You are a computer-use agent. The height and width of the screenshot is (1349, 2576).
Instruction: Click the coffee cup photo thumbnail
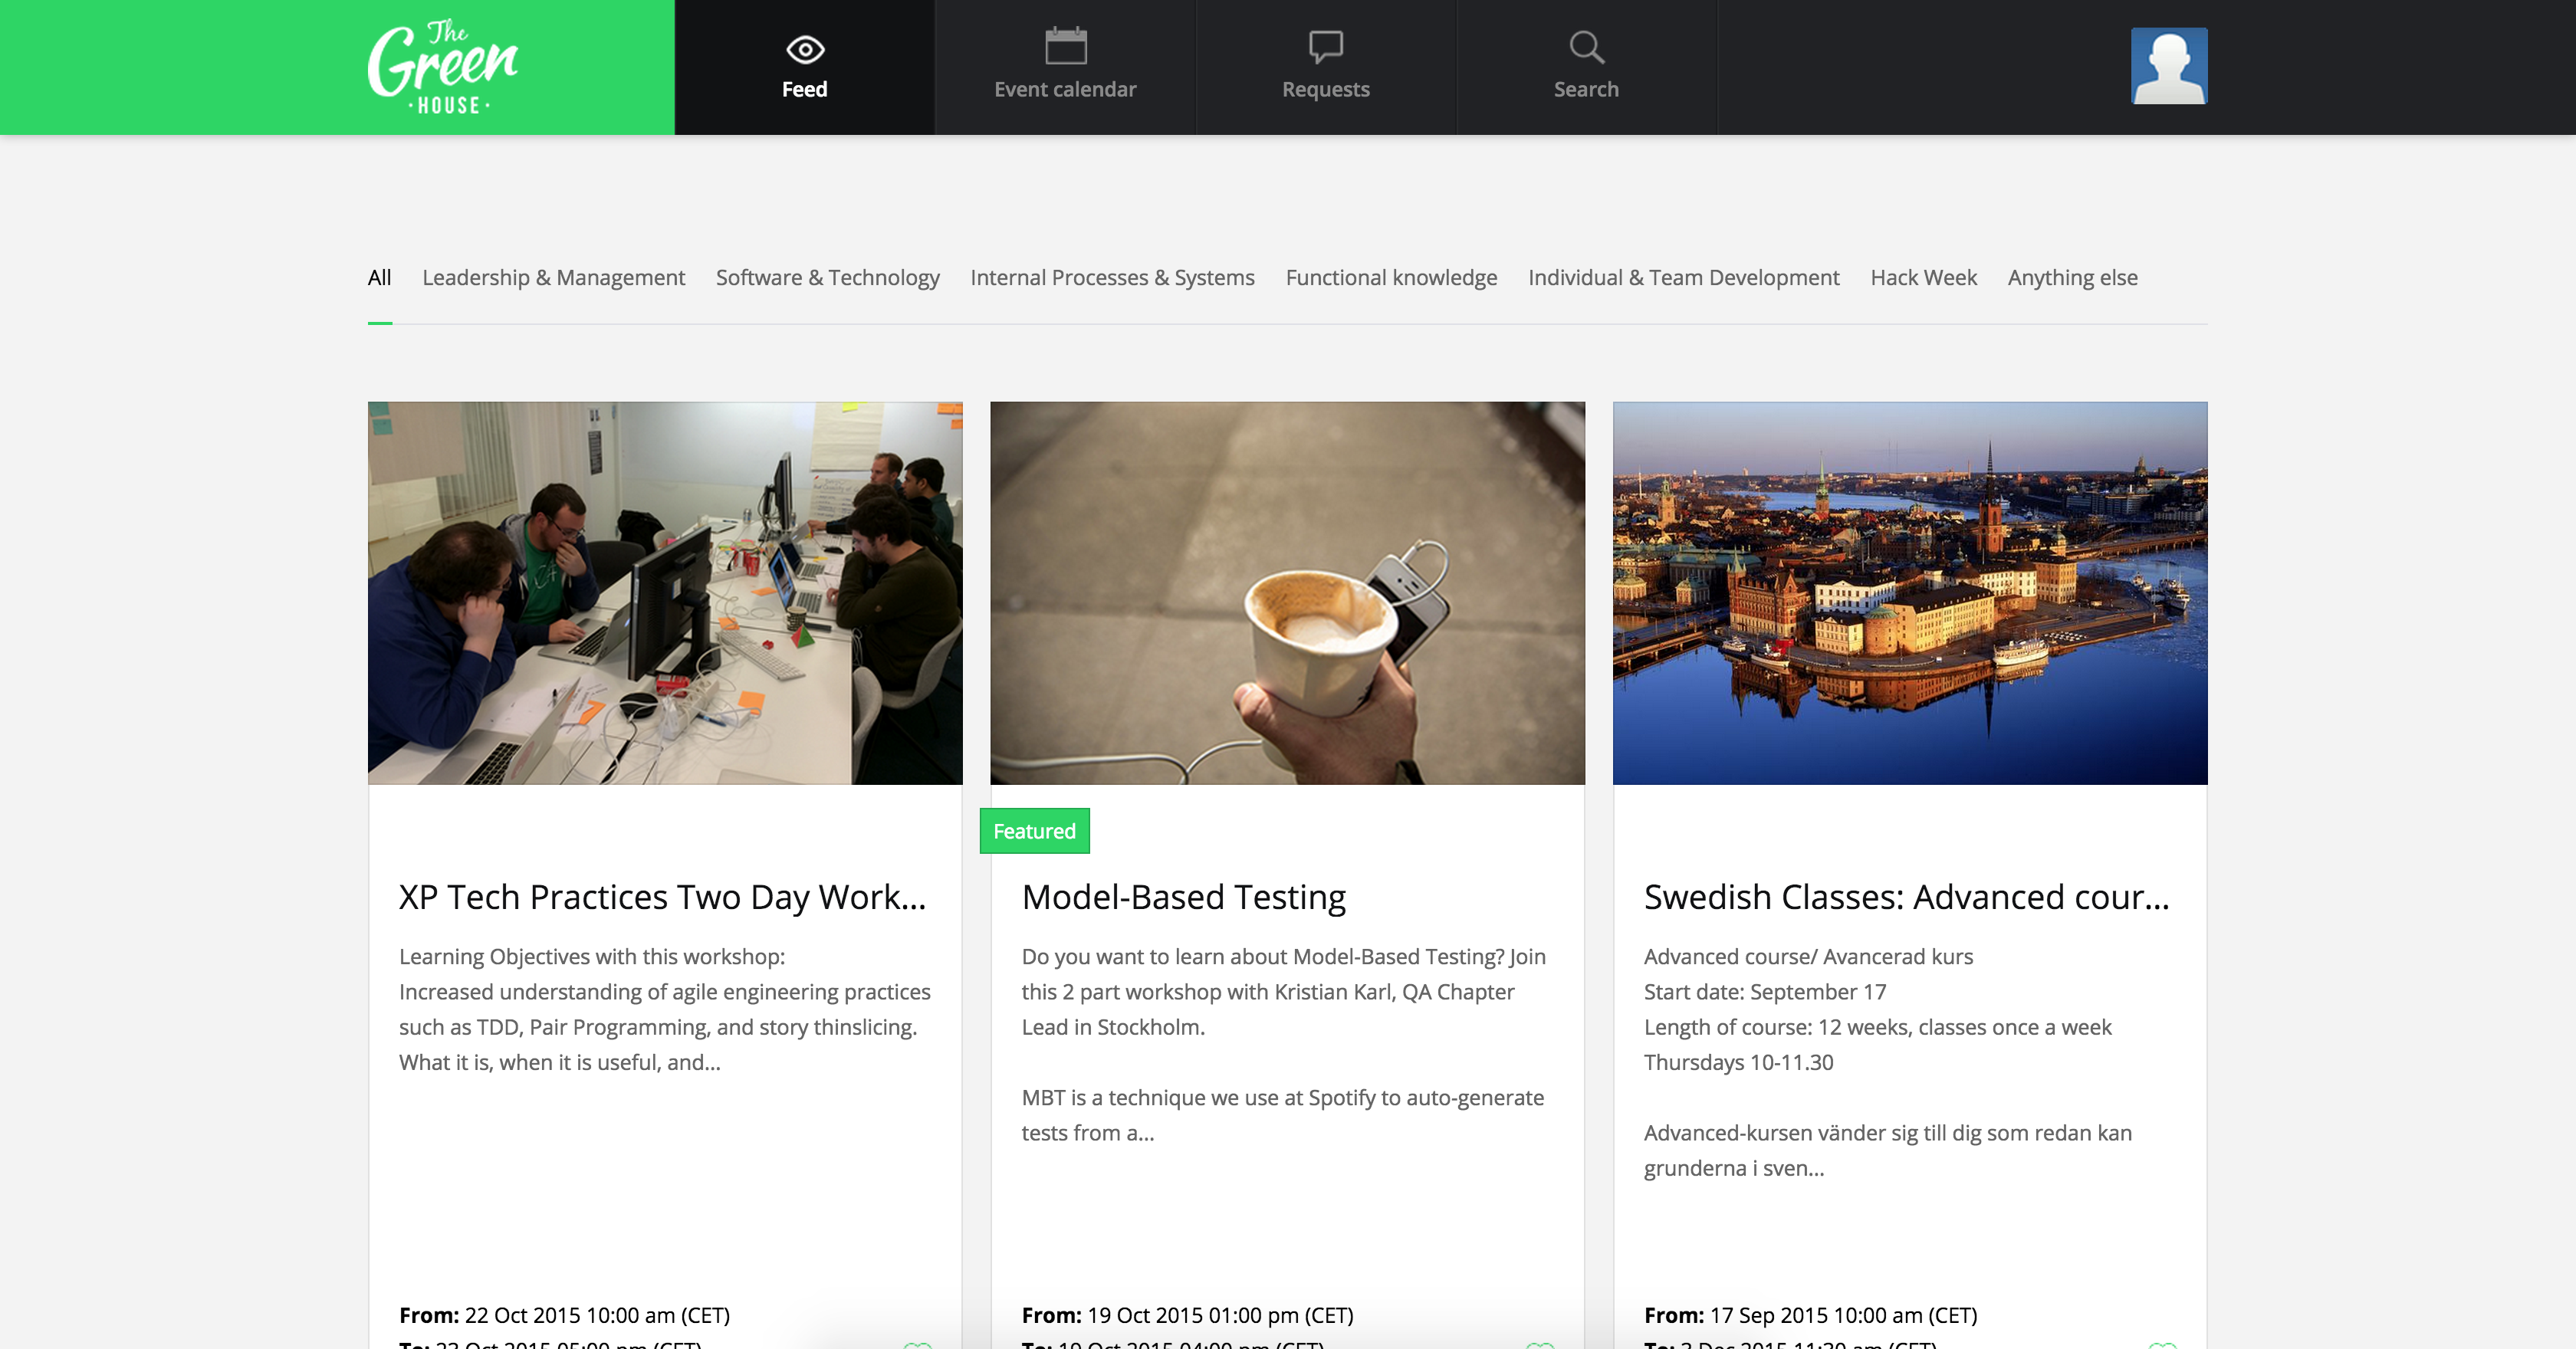coord(1287,593)
